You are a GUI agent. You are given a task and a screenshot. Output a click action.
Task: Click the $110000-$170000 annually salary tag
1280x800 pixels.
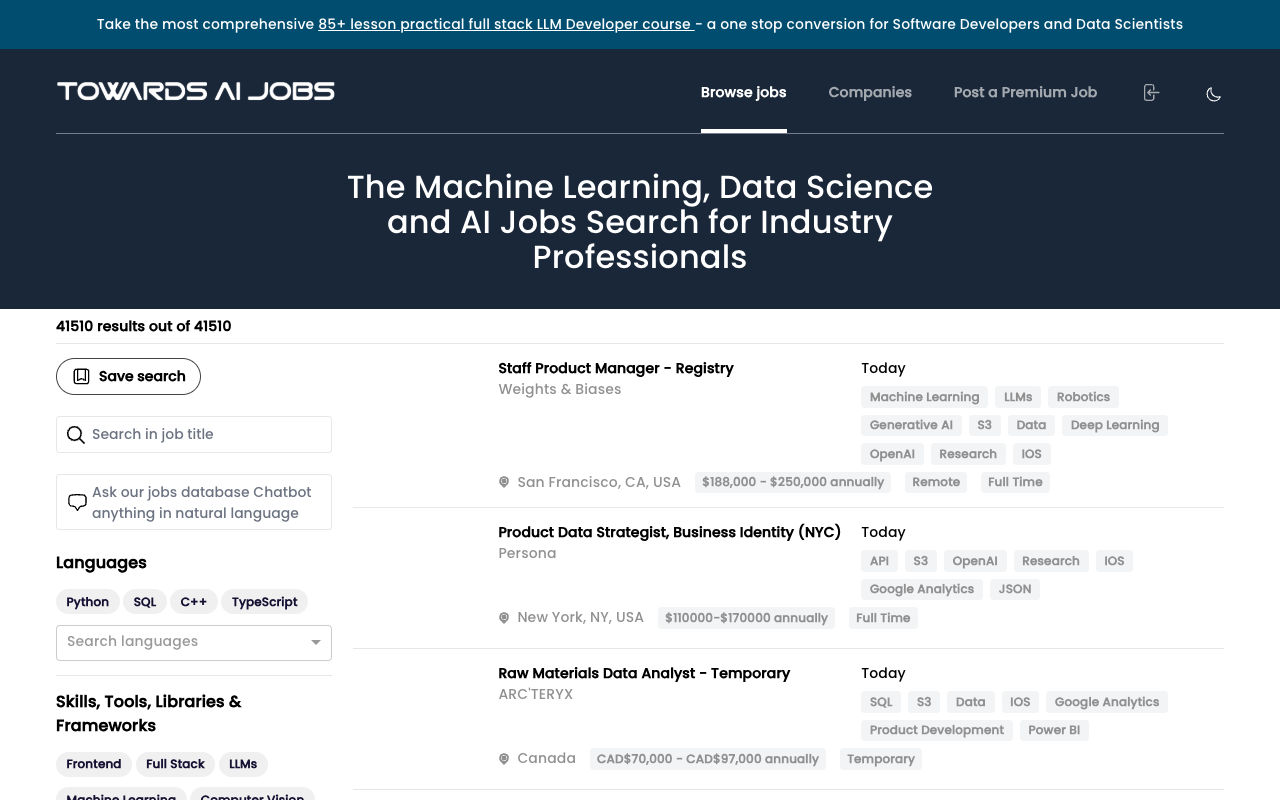click(746, 618)
